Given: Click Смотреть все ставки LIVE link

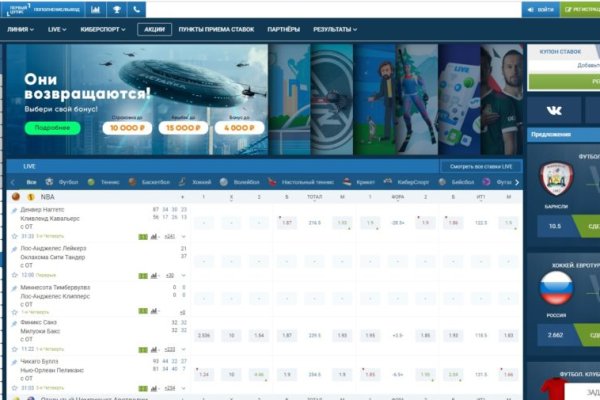Looking at the screenshot, I should (481, 166).
